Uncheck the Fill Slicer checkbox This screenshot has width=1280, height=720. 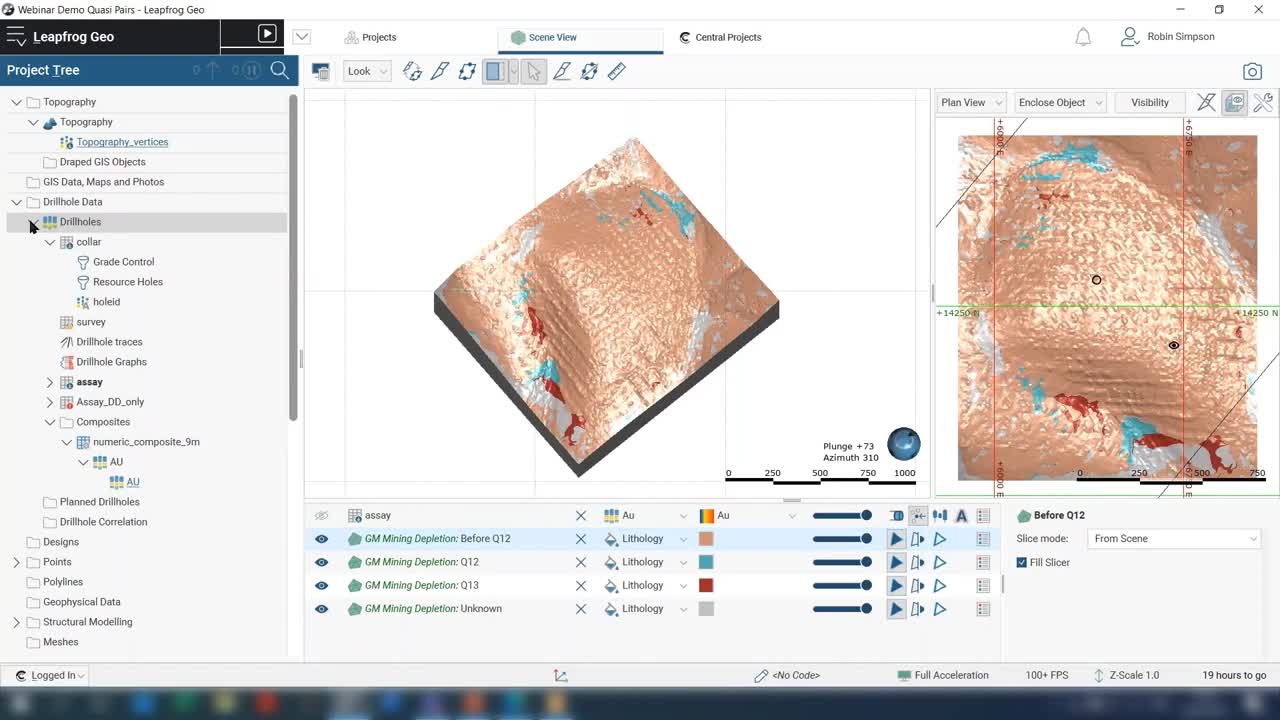tap(1021, 563)
